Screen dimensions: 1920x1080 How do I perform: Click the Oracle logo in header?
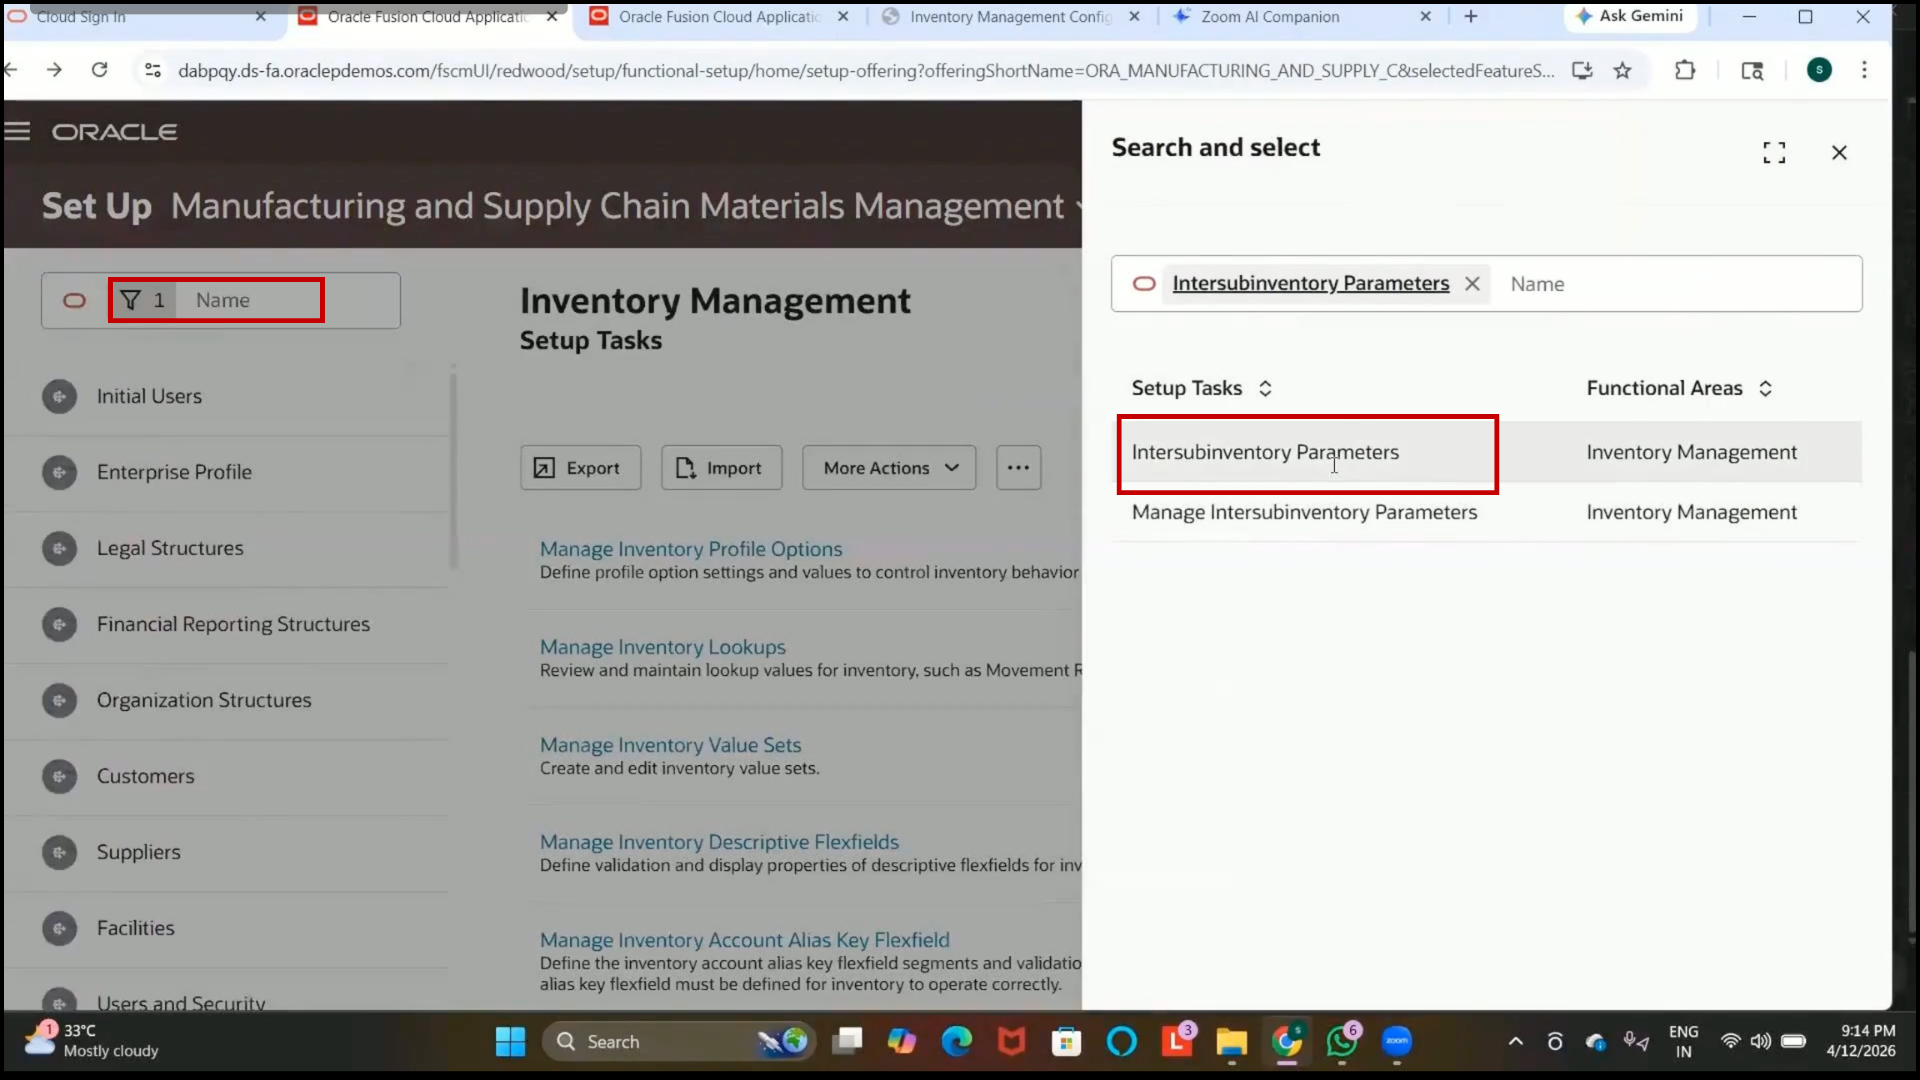click(115, 132)
